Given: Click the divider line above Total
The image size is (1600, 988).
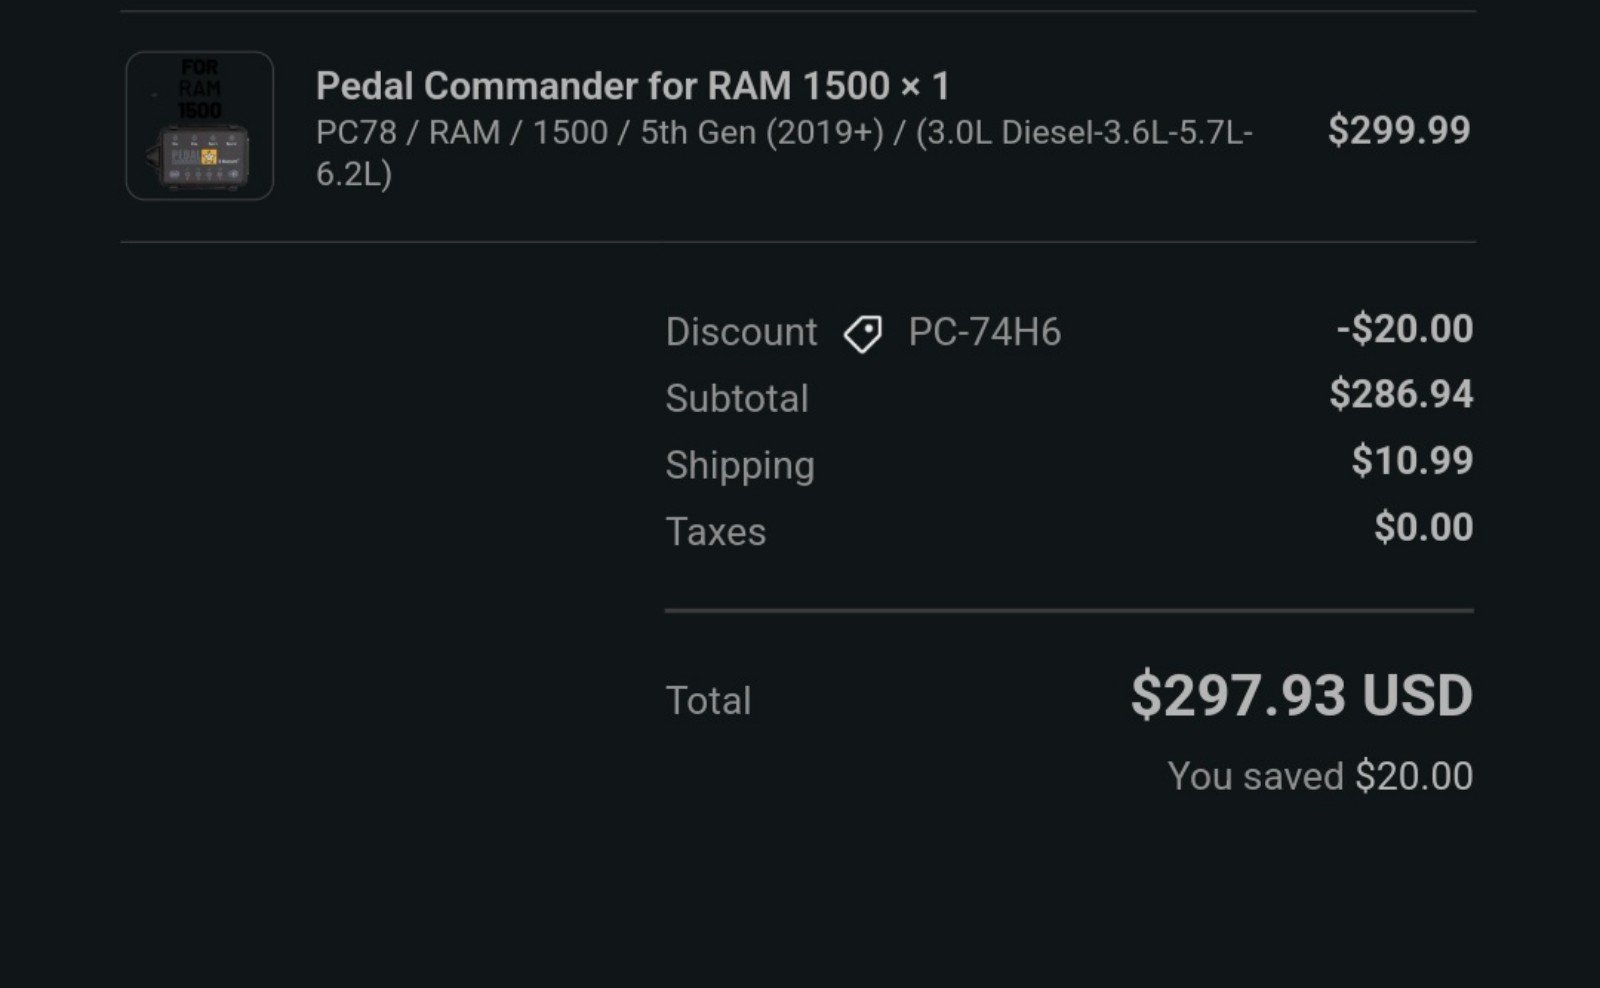Looking at the screenshot, I should pyautogui.click(x=1069, y=610).
